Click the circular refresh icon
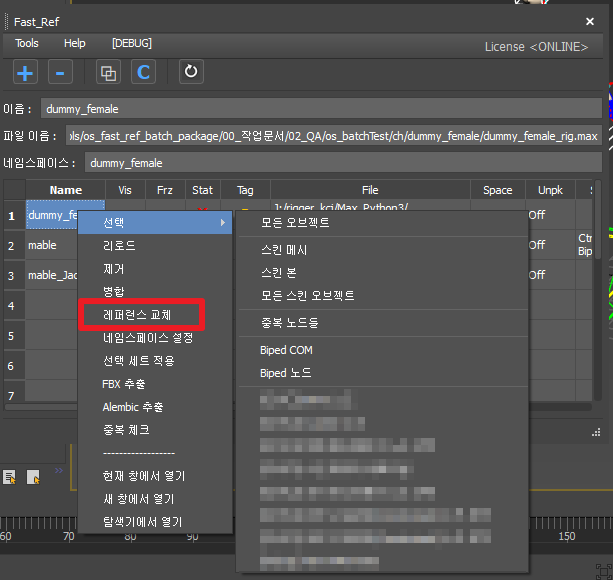 pyautogui.click(x=191, y=72)
